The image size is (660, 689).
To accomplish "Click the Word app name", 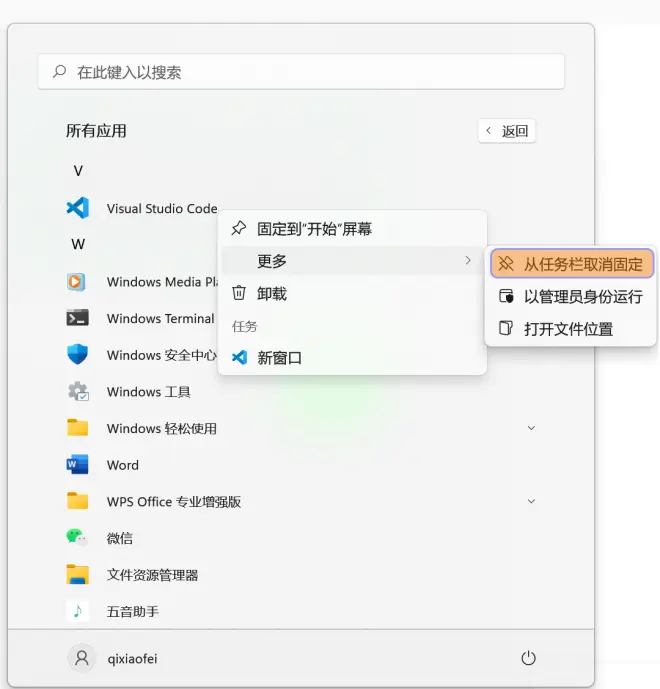I will click(123, 465).
